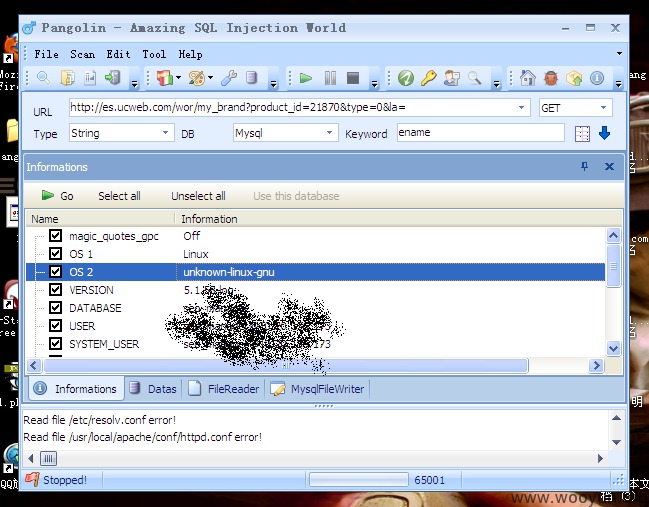The height and width of the screenshot is (507, 649).
Task: Open the Type String dropdown
Action: point(165,133)
